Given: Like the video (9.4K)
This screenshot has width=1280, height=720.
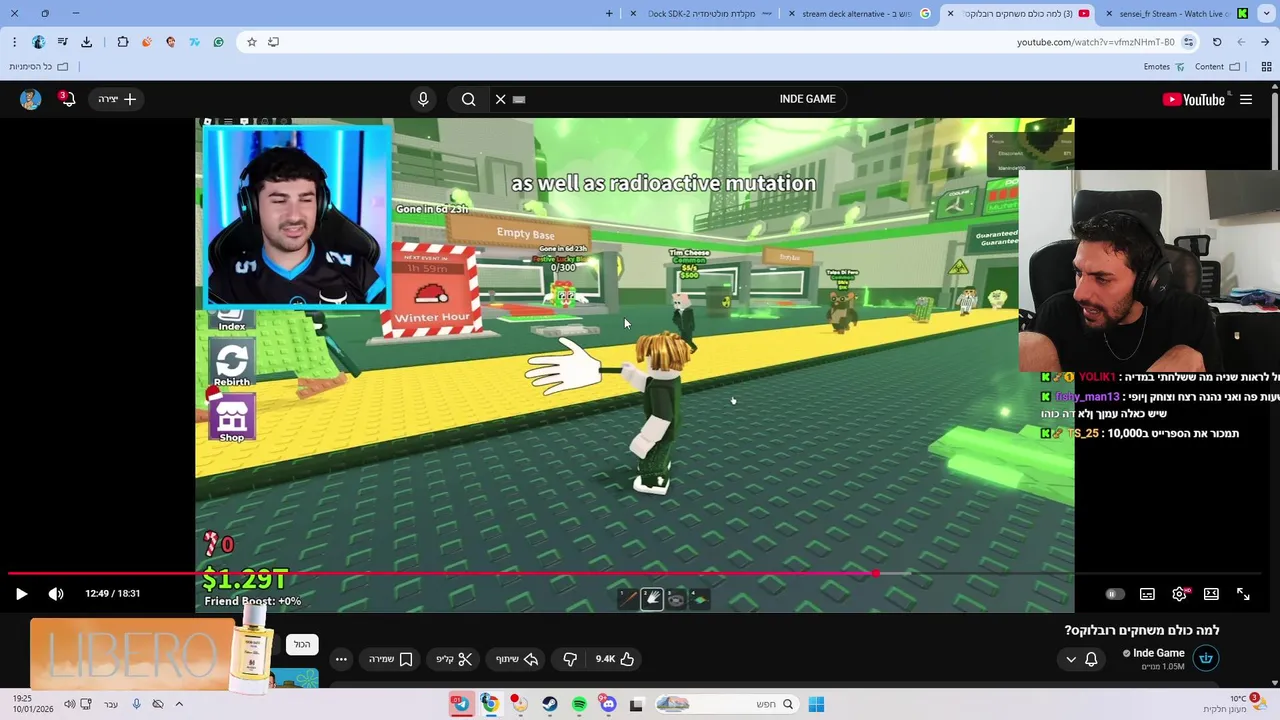Looking at the screenshot, I should [x=615, y=659].
